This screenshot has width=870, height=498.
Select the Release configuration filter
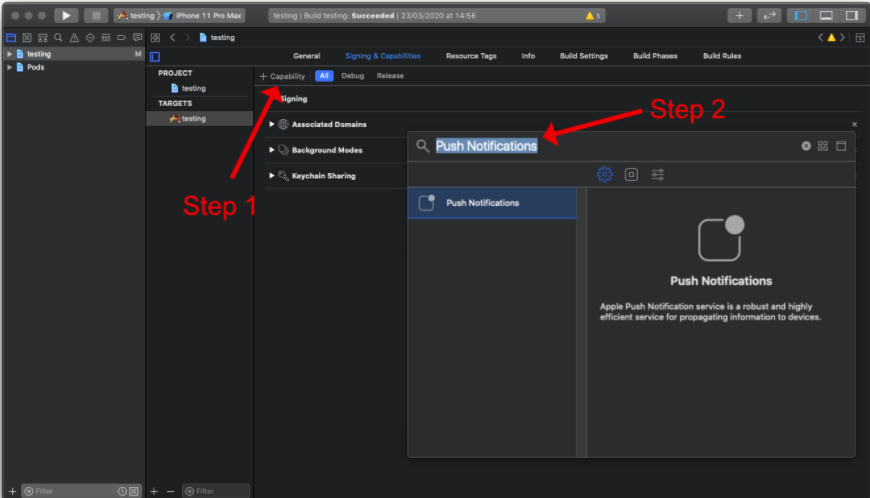coord(390,76)
